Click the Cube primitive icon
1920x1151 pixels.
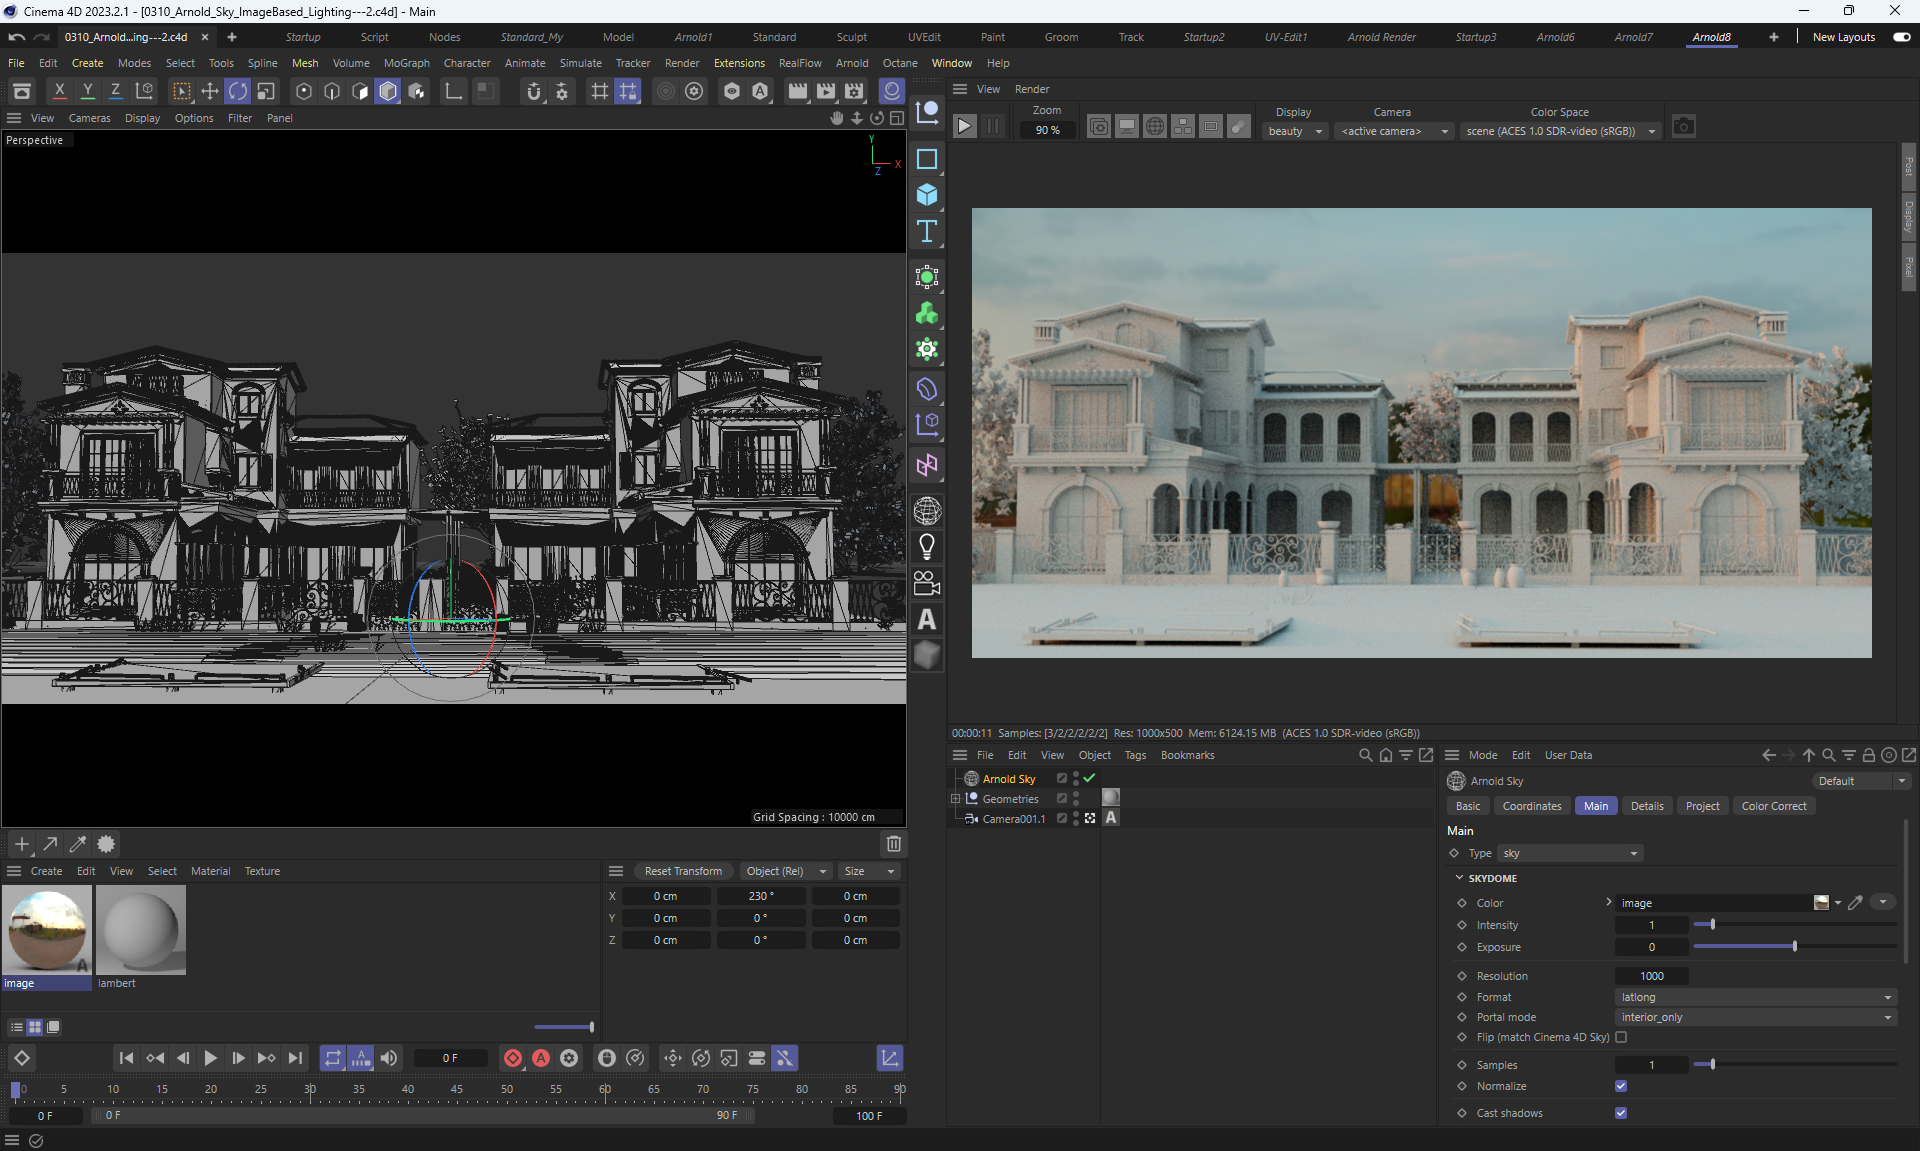click(927, 195)
